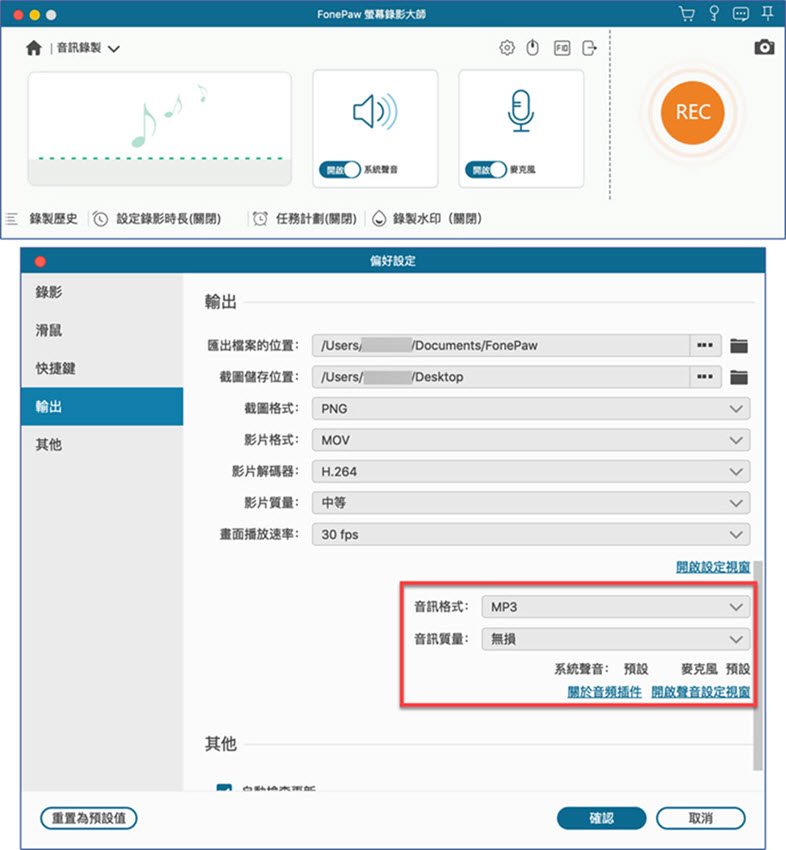This screenshot has height=850, width=786.
Task: Open the 影片解碼器 H.264 dropdown
Action: click(x=531, y=472)
